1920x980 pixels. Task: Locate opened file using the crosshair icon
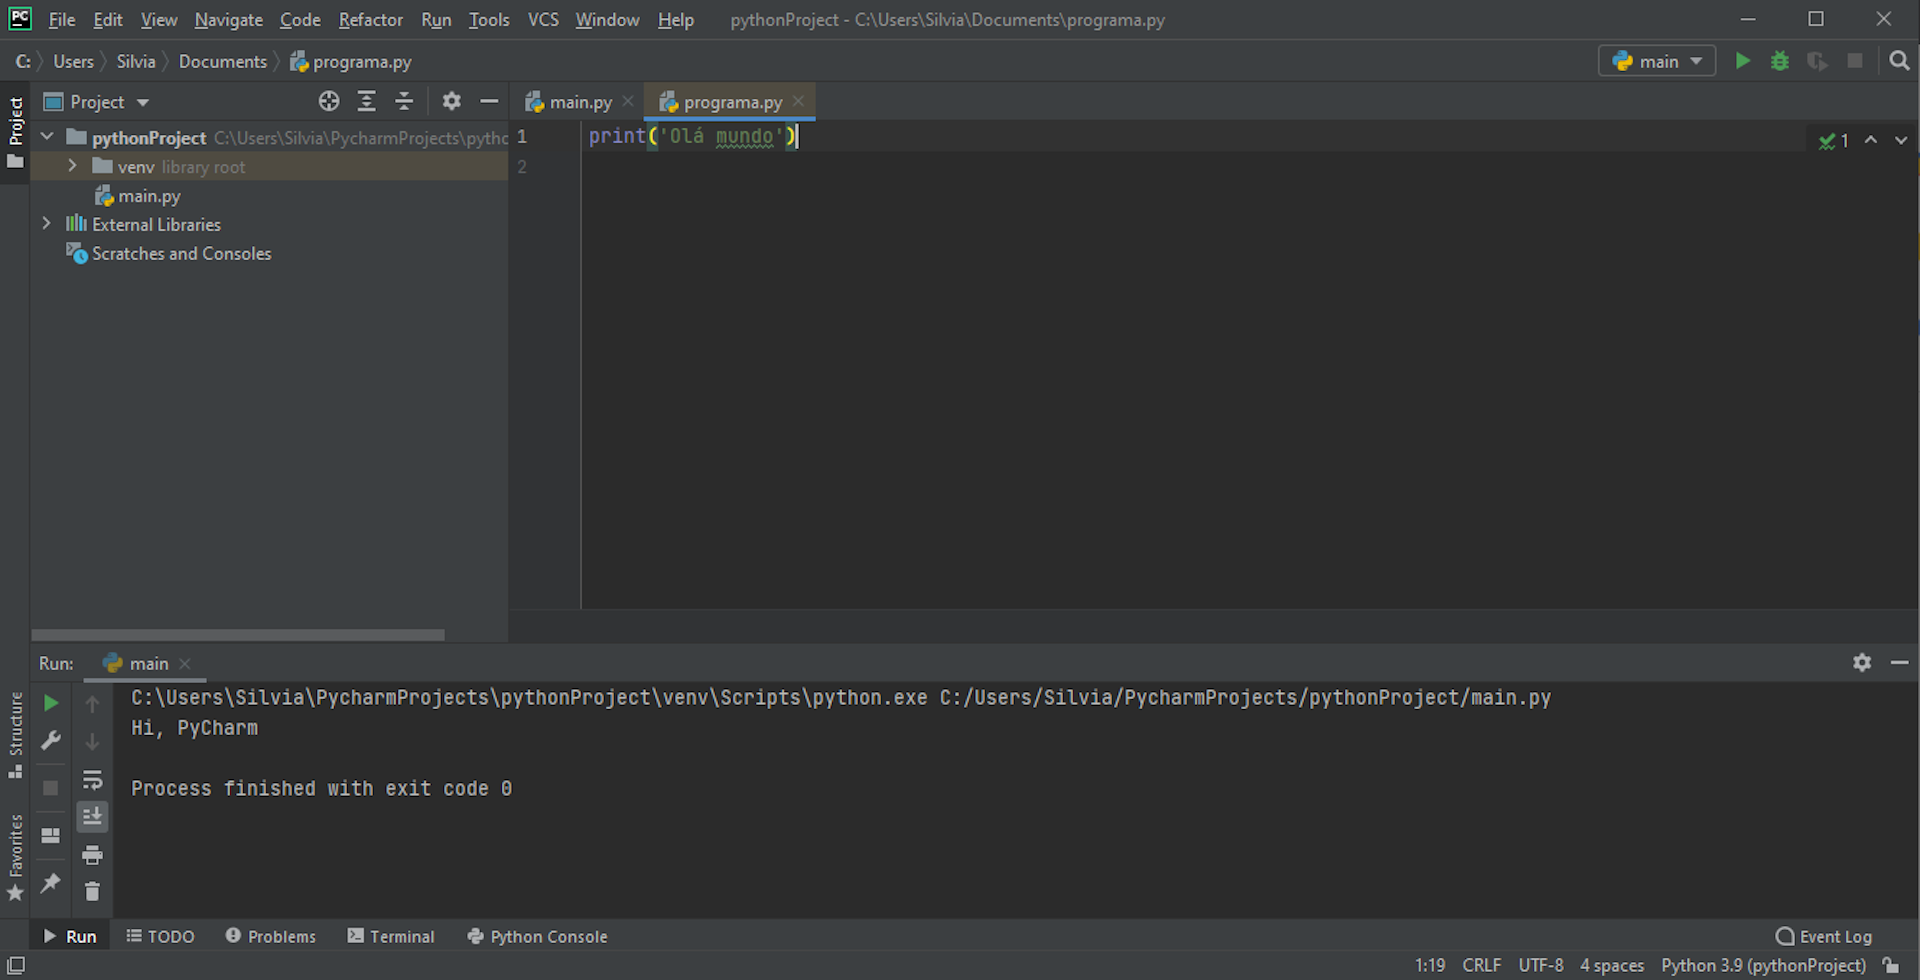(329, 101)
